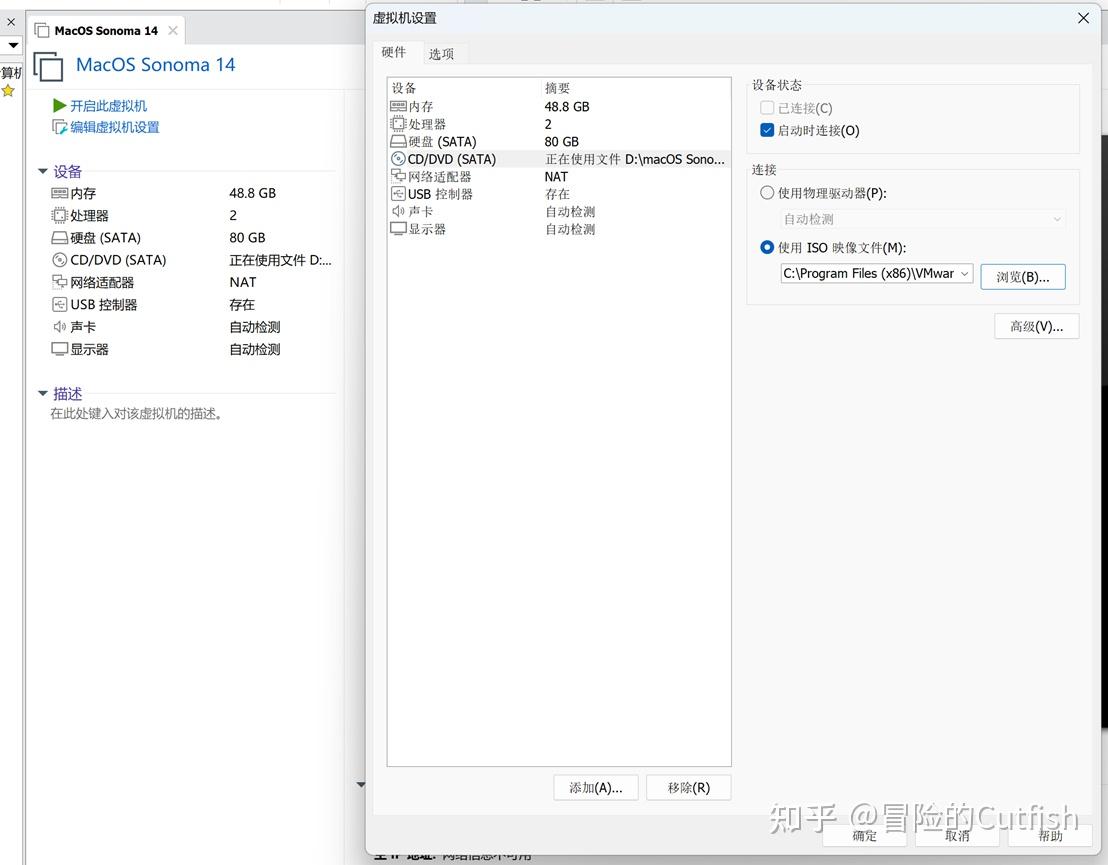This screenshot has width=1108, height=865.
Task: Click the 帮助 button
Action: click(1050, 835)
